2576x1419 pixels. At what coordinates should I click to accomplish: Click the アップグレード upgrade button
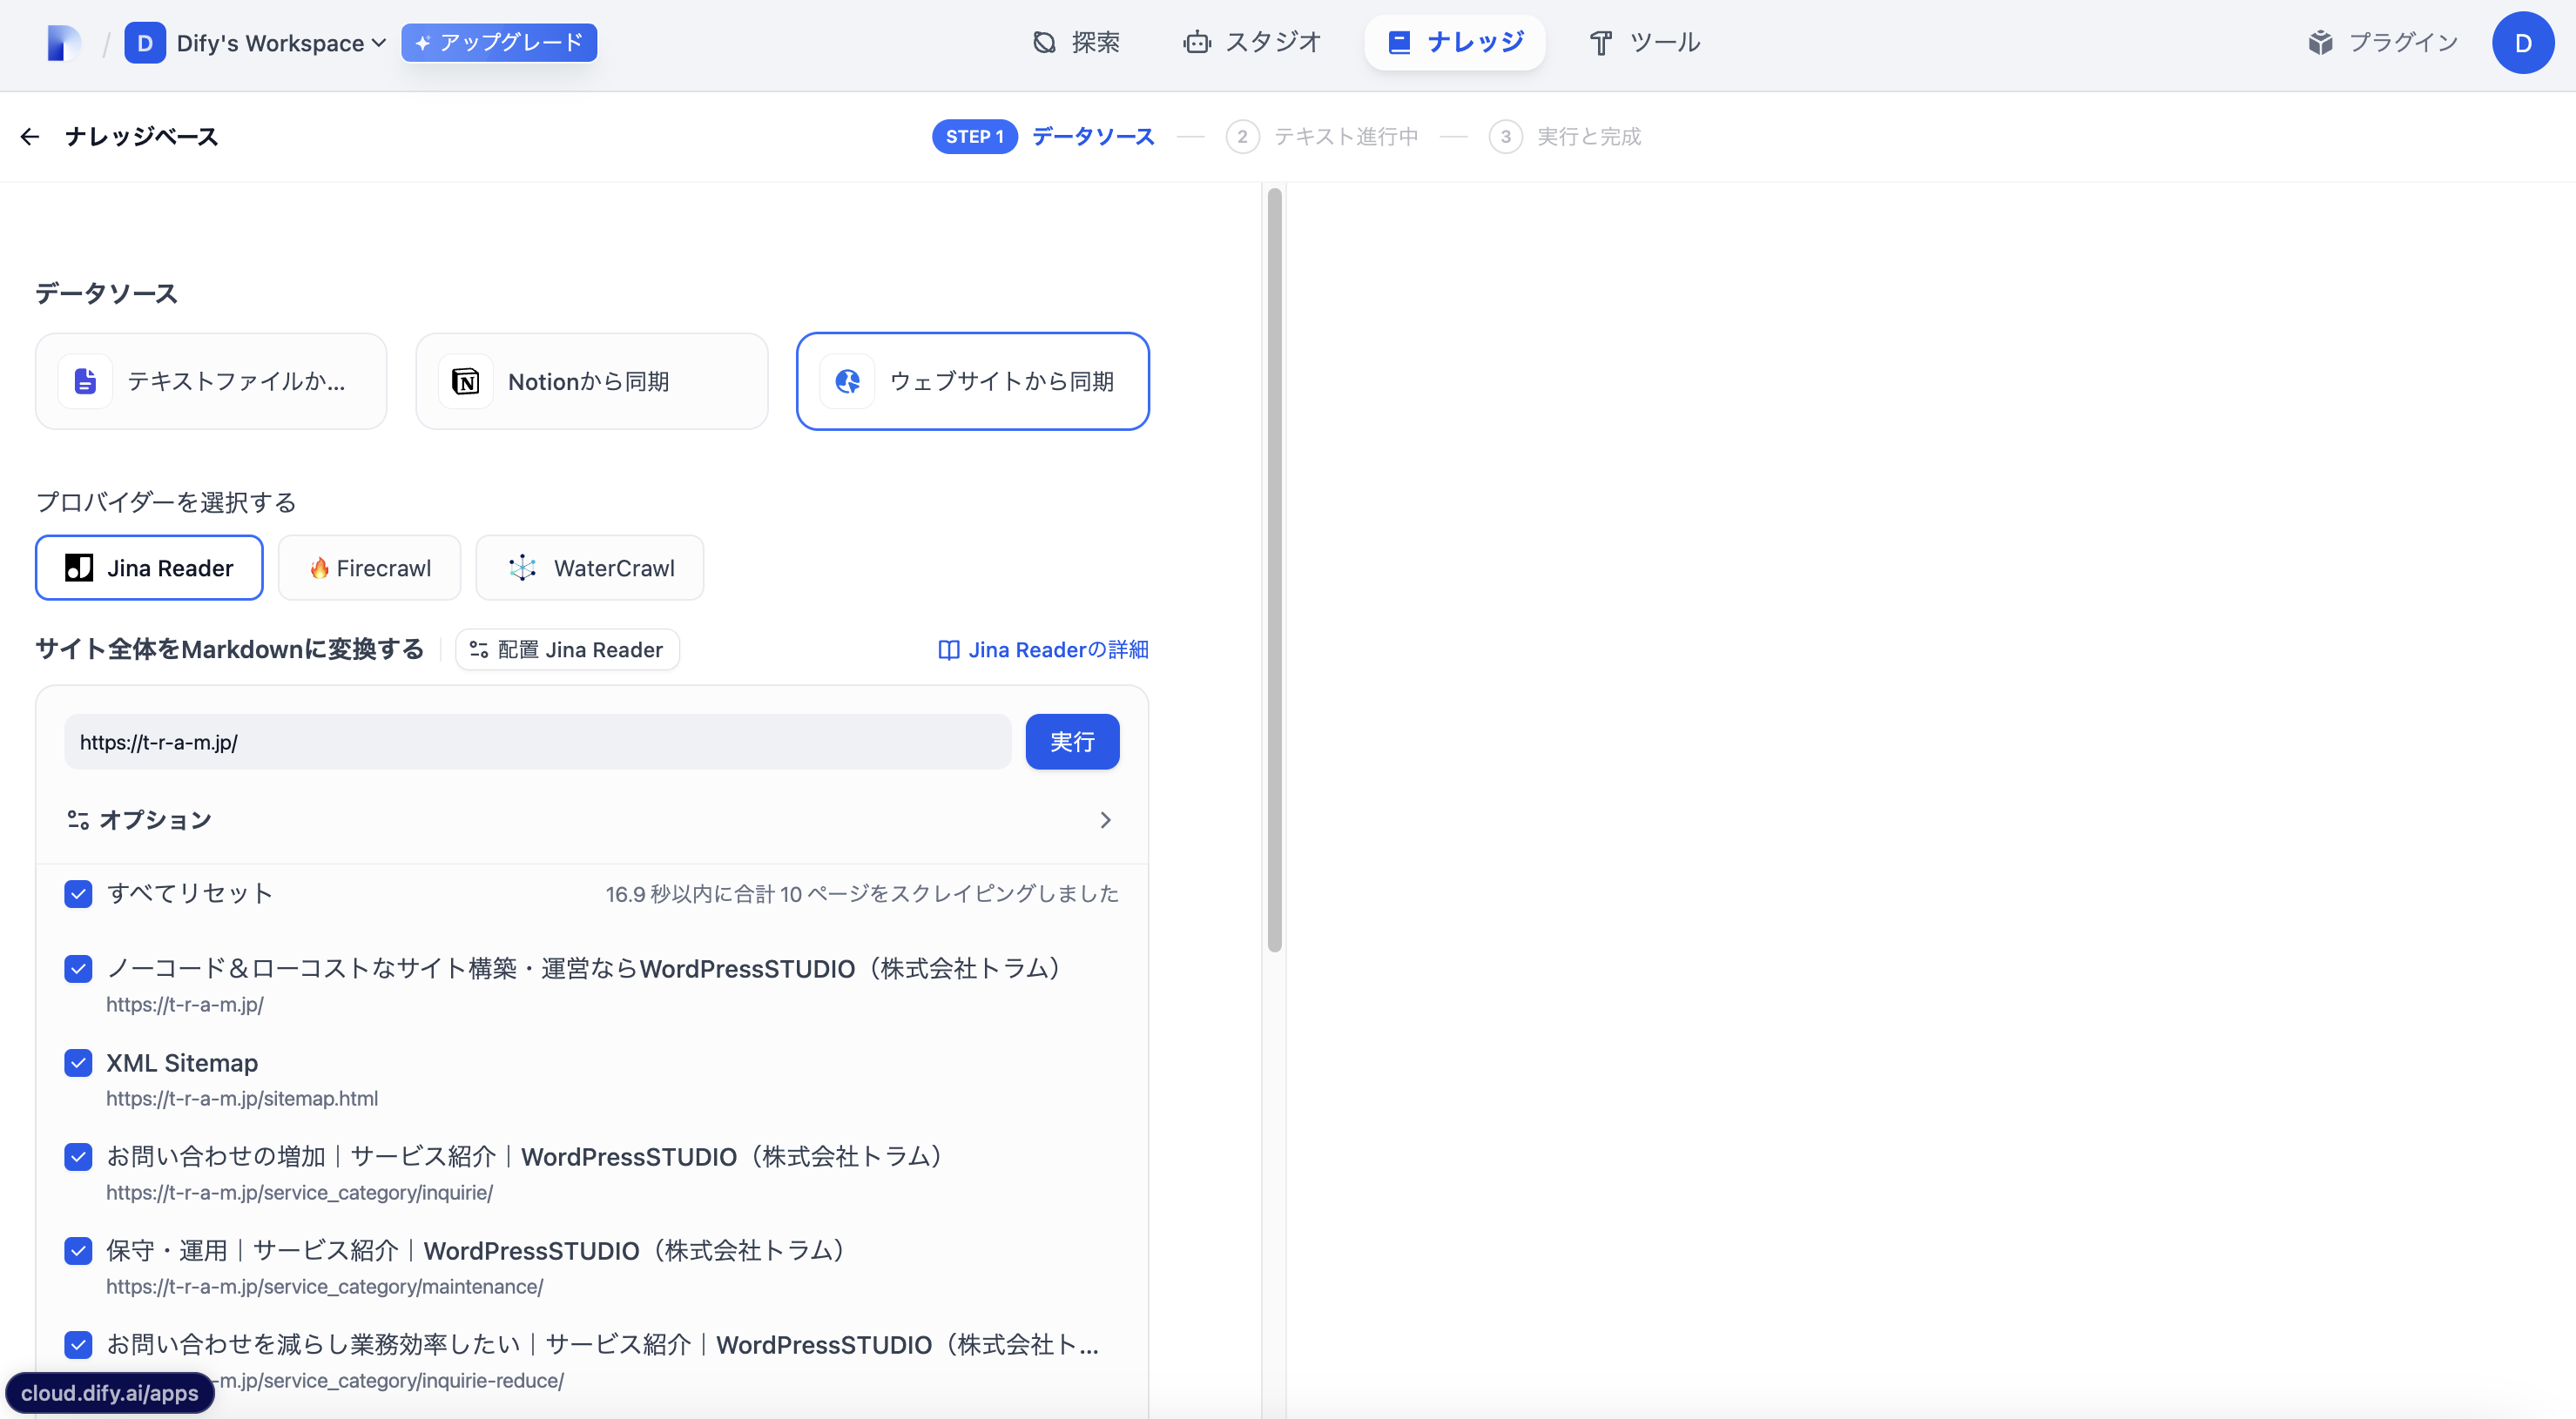point(499,43)
